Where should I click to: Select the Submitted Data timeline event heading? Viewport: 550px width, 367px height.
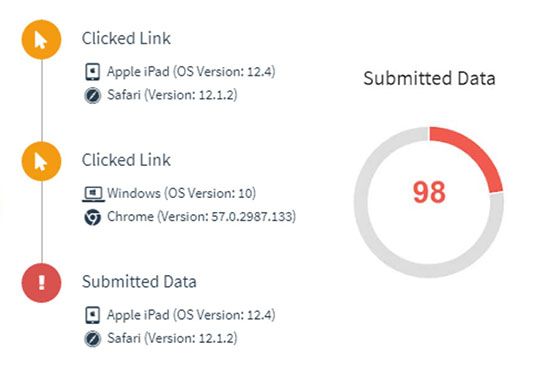(139, 282)
